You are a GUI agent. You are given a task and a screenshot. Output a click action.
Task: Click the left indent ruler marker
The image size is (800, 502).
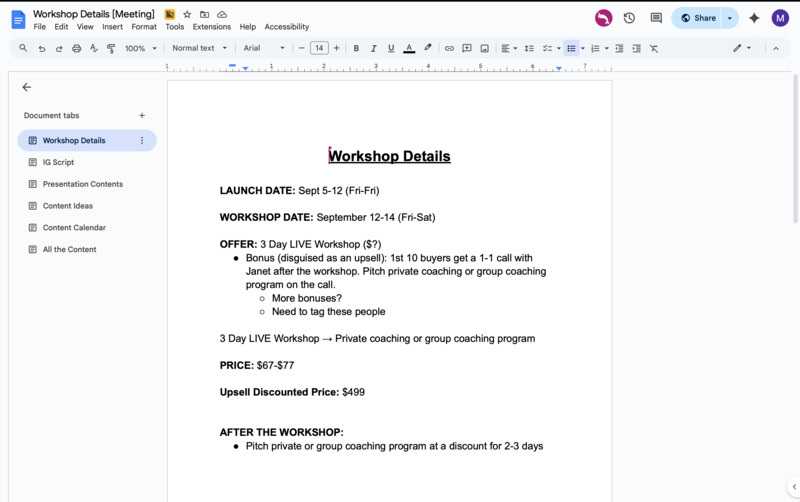click(245, 69)
